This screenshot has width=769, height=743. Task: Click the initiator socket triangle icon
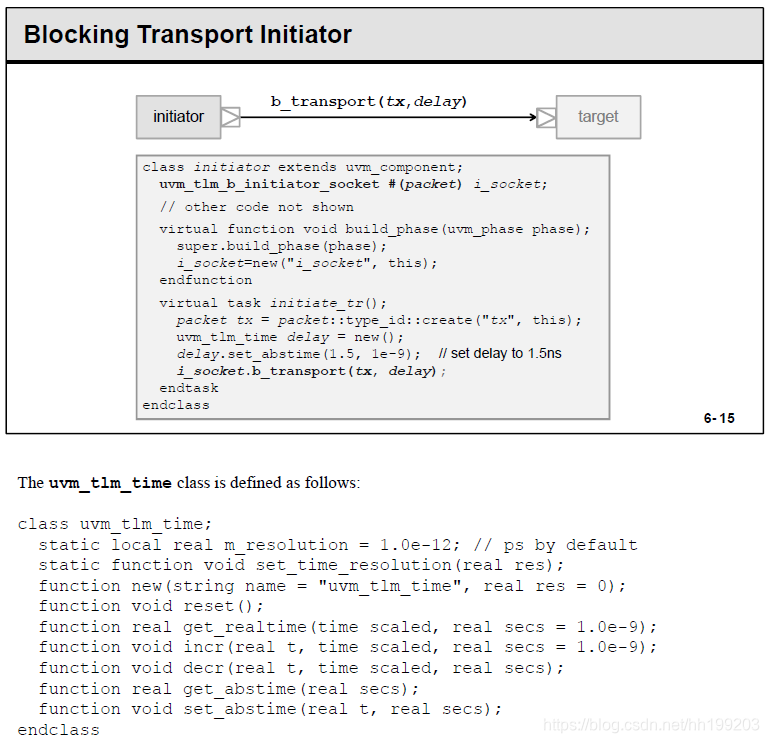pyautogui.click(x=231, y=117)
